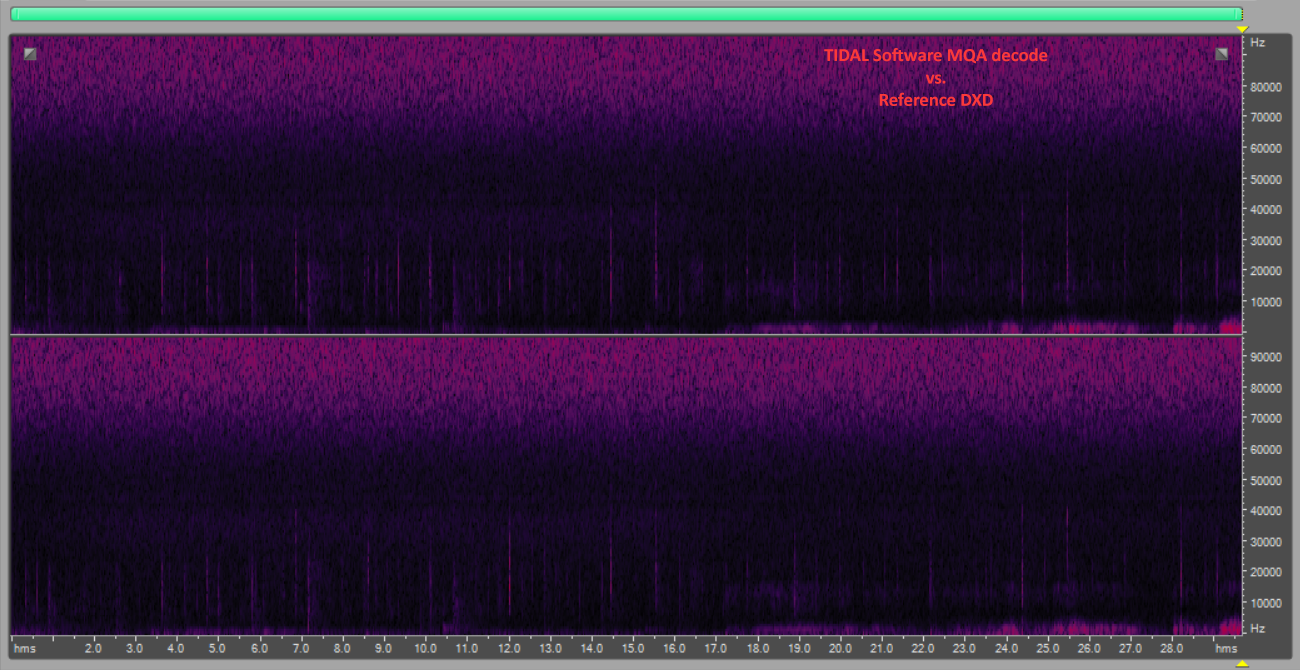This screenshot has width=1300, height=670.
Task: Click the 16.0 mark on time ruler
Action: click(673, 649)
